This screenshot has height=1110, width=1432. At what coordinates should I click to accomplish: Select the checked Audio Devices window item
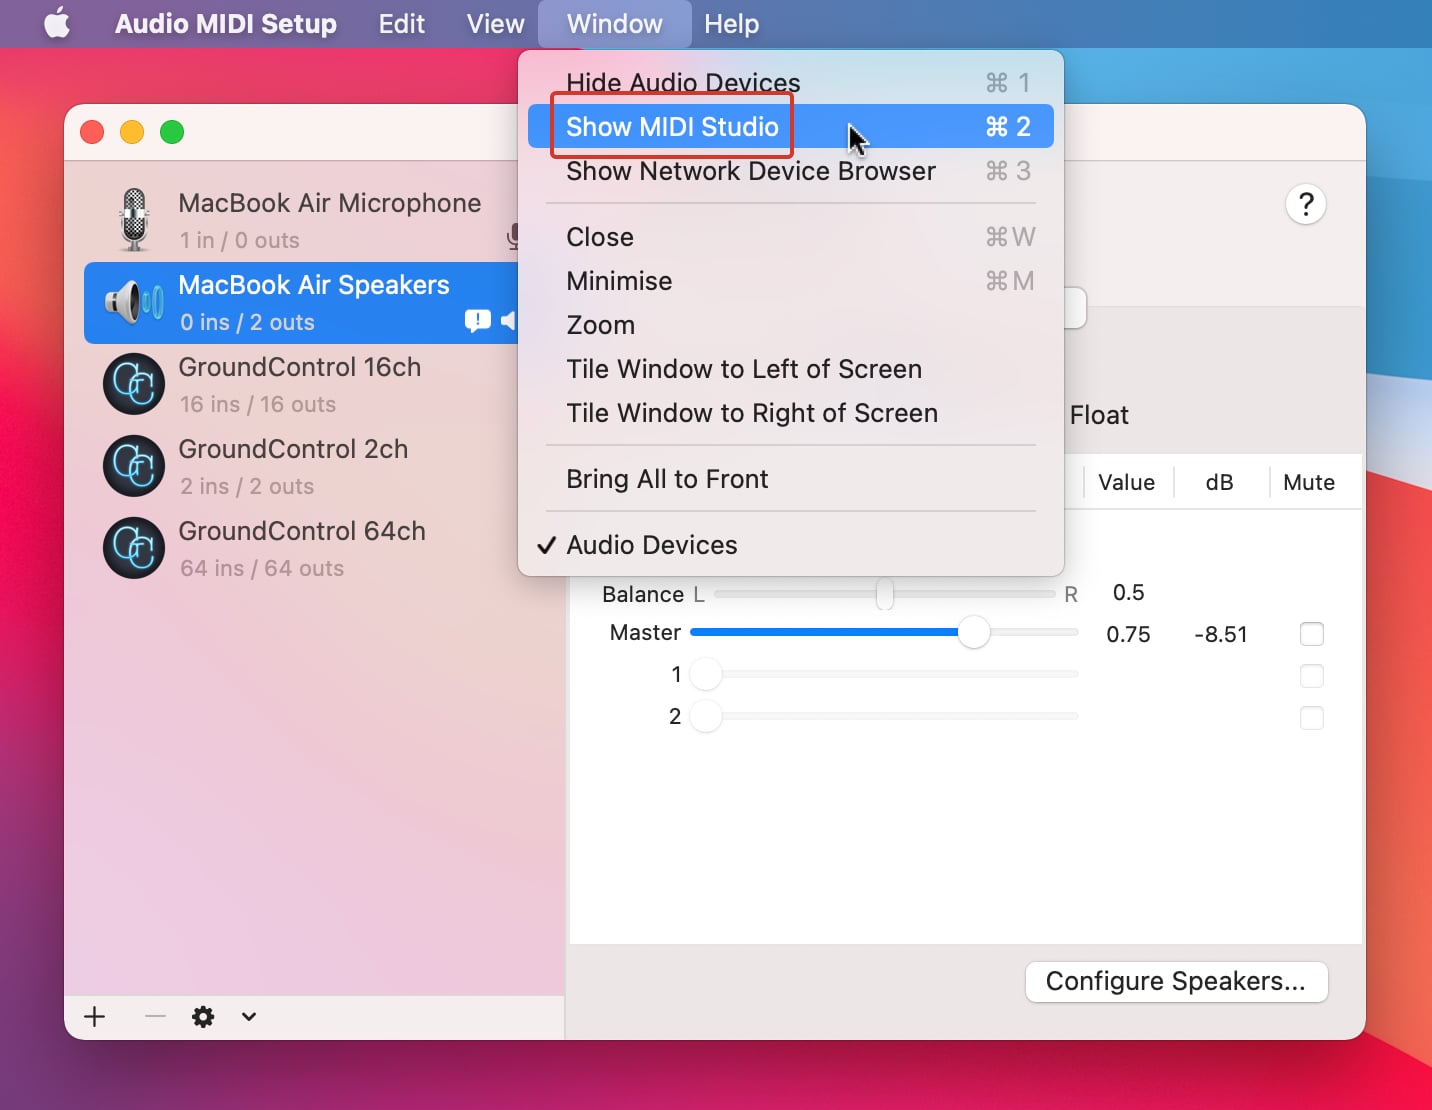click(791, 545)
